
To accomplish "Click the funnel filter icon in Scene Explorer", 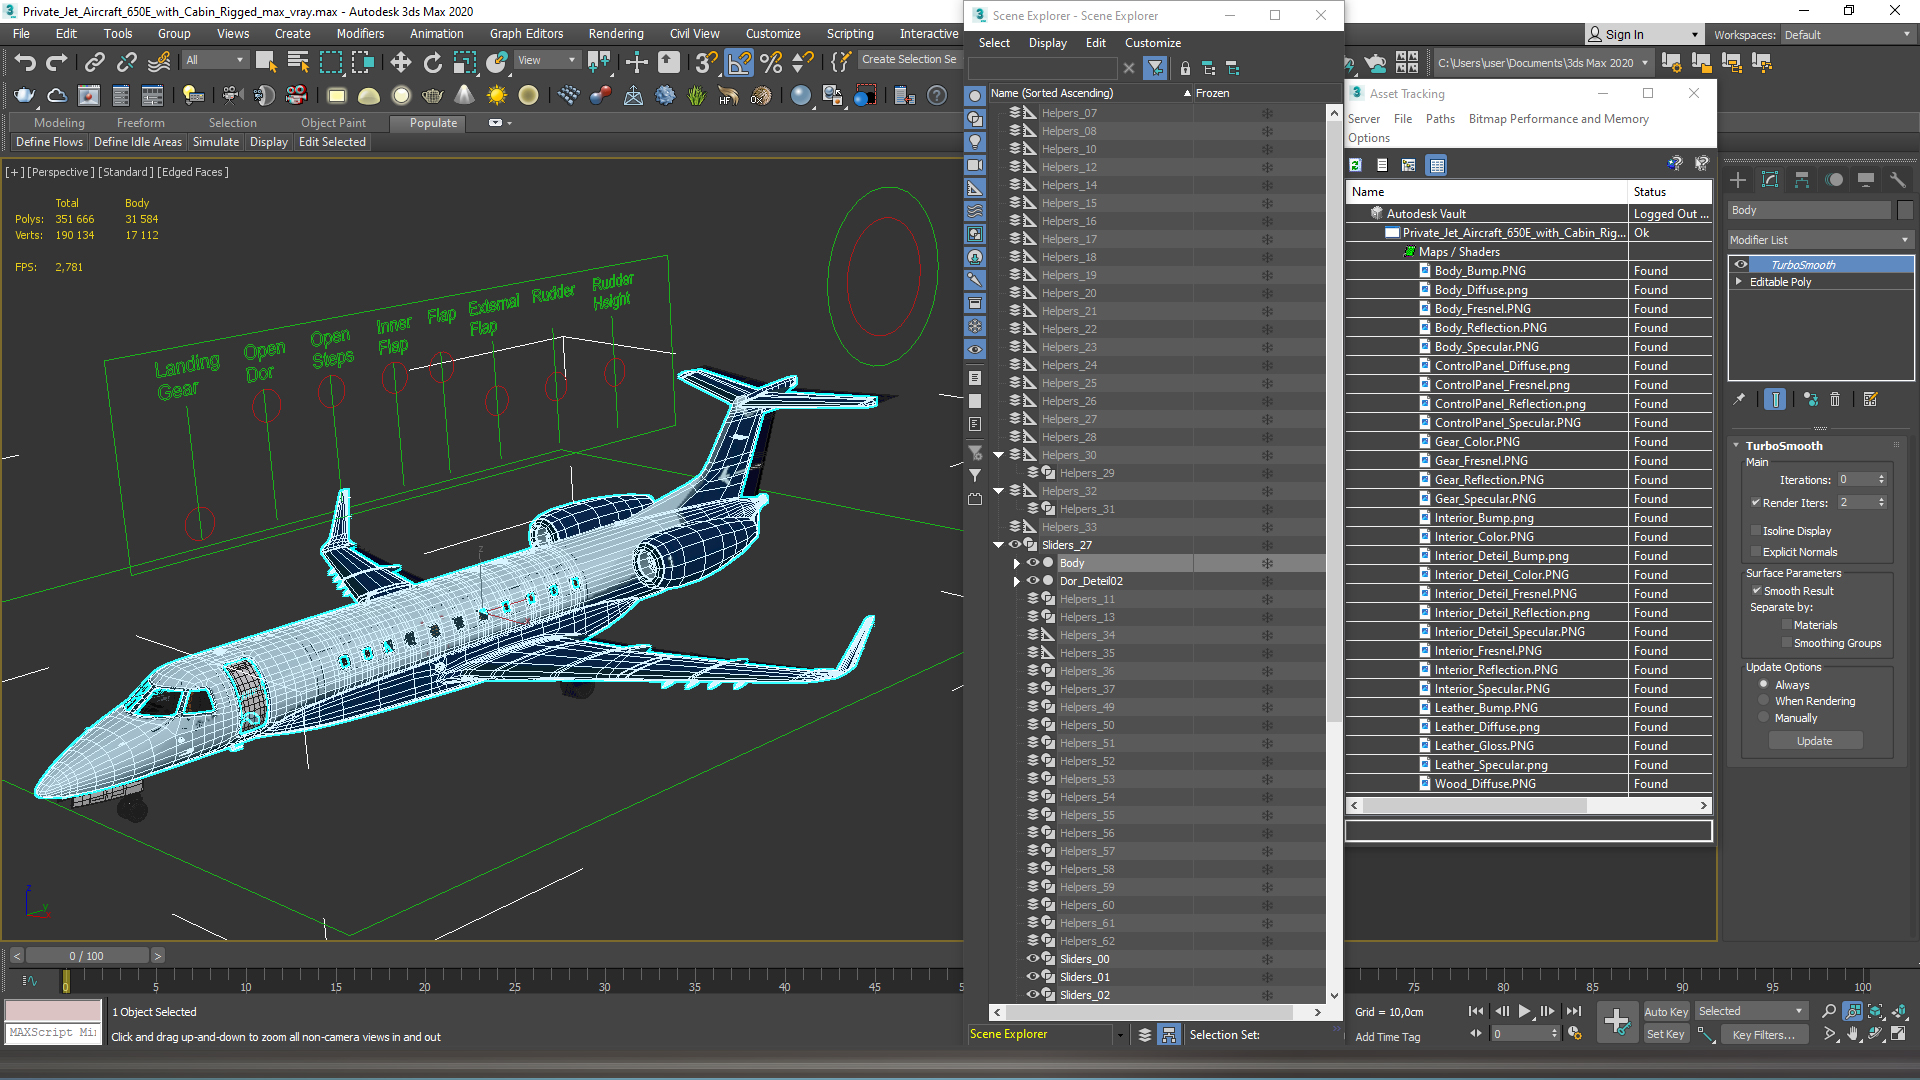I will [1155, 68].
